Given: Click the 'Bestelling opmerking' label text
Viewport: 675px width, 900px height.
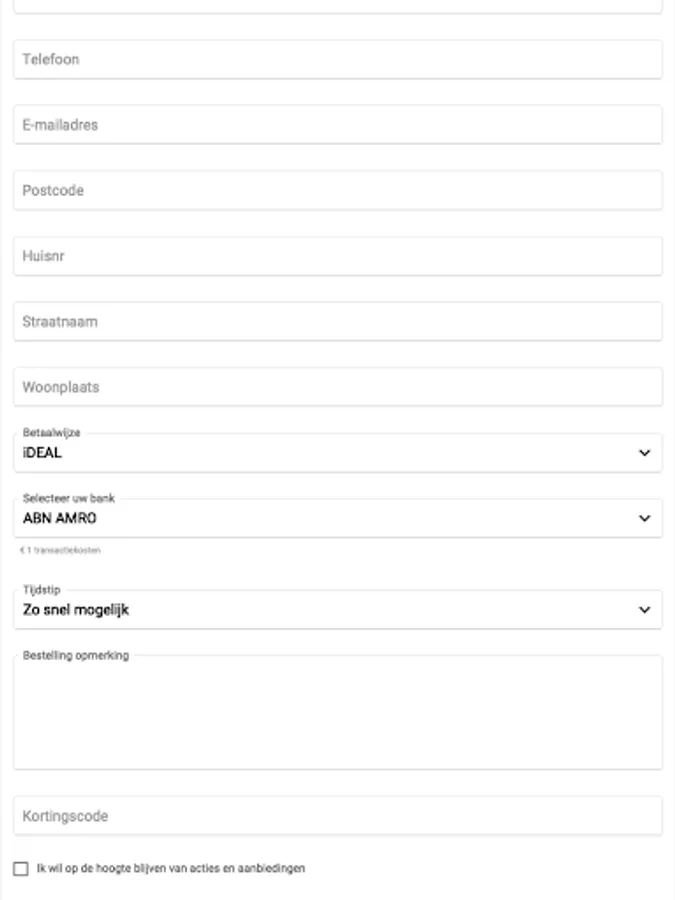Looking at the screenshot, I should [75, 656].
